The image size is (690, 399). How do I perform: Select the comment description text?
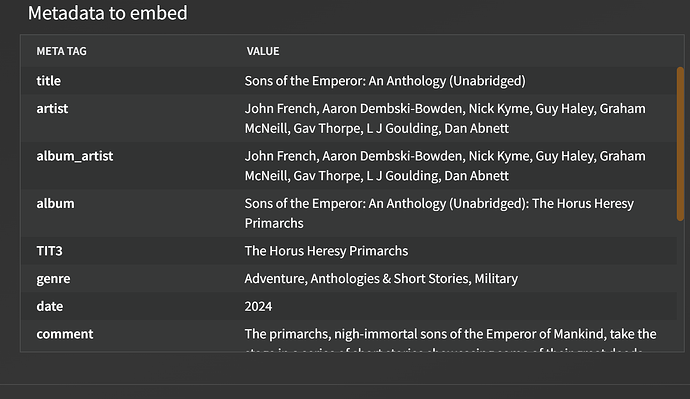tap(451, 339)
